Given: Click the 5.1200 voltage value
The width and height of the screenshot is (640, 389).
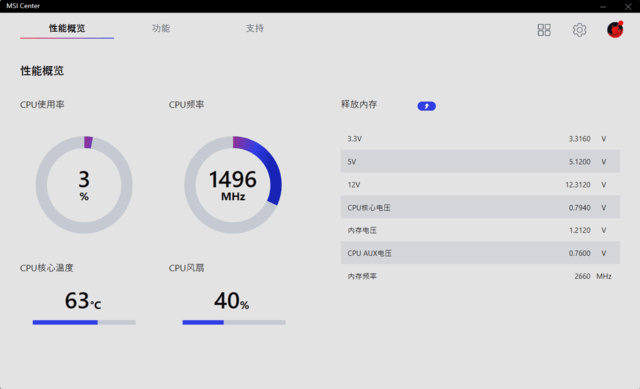Looking at the screenshot, I should 580,162.
